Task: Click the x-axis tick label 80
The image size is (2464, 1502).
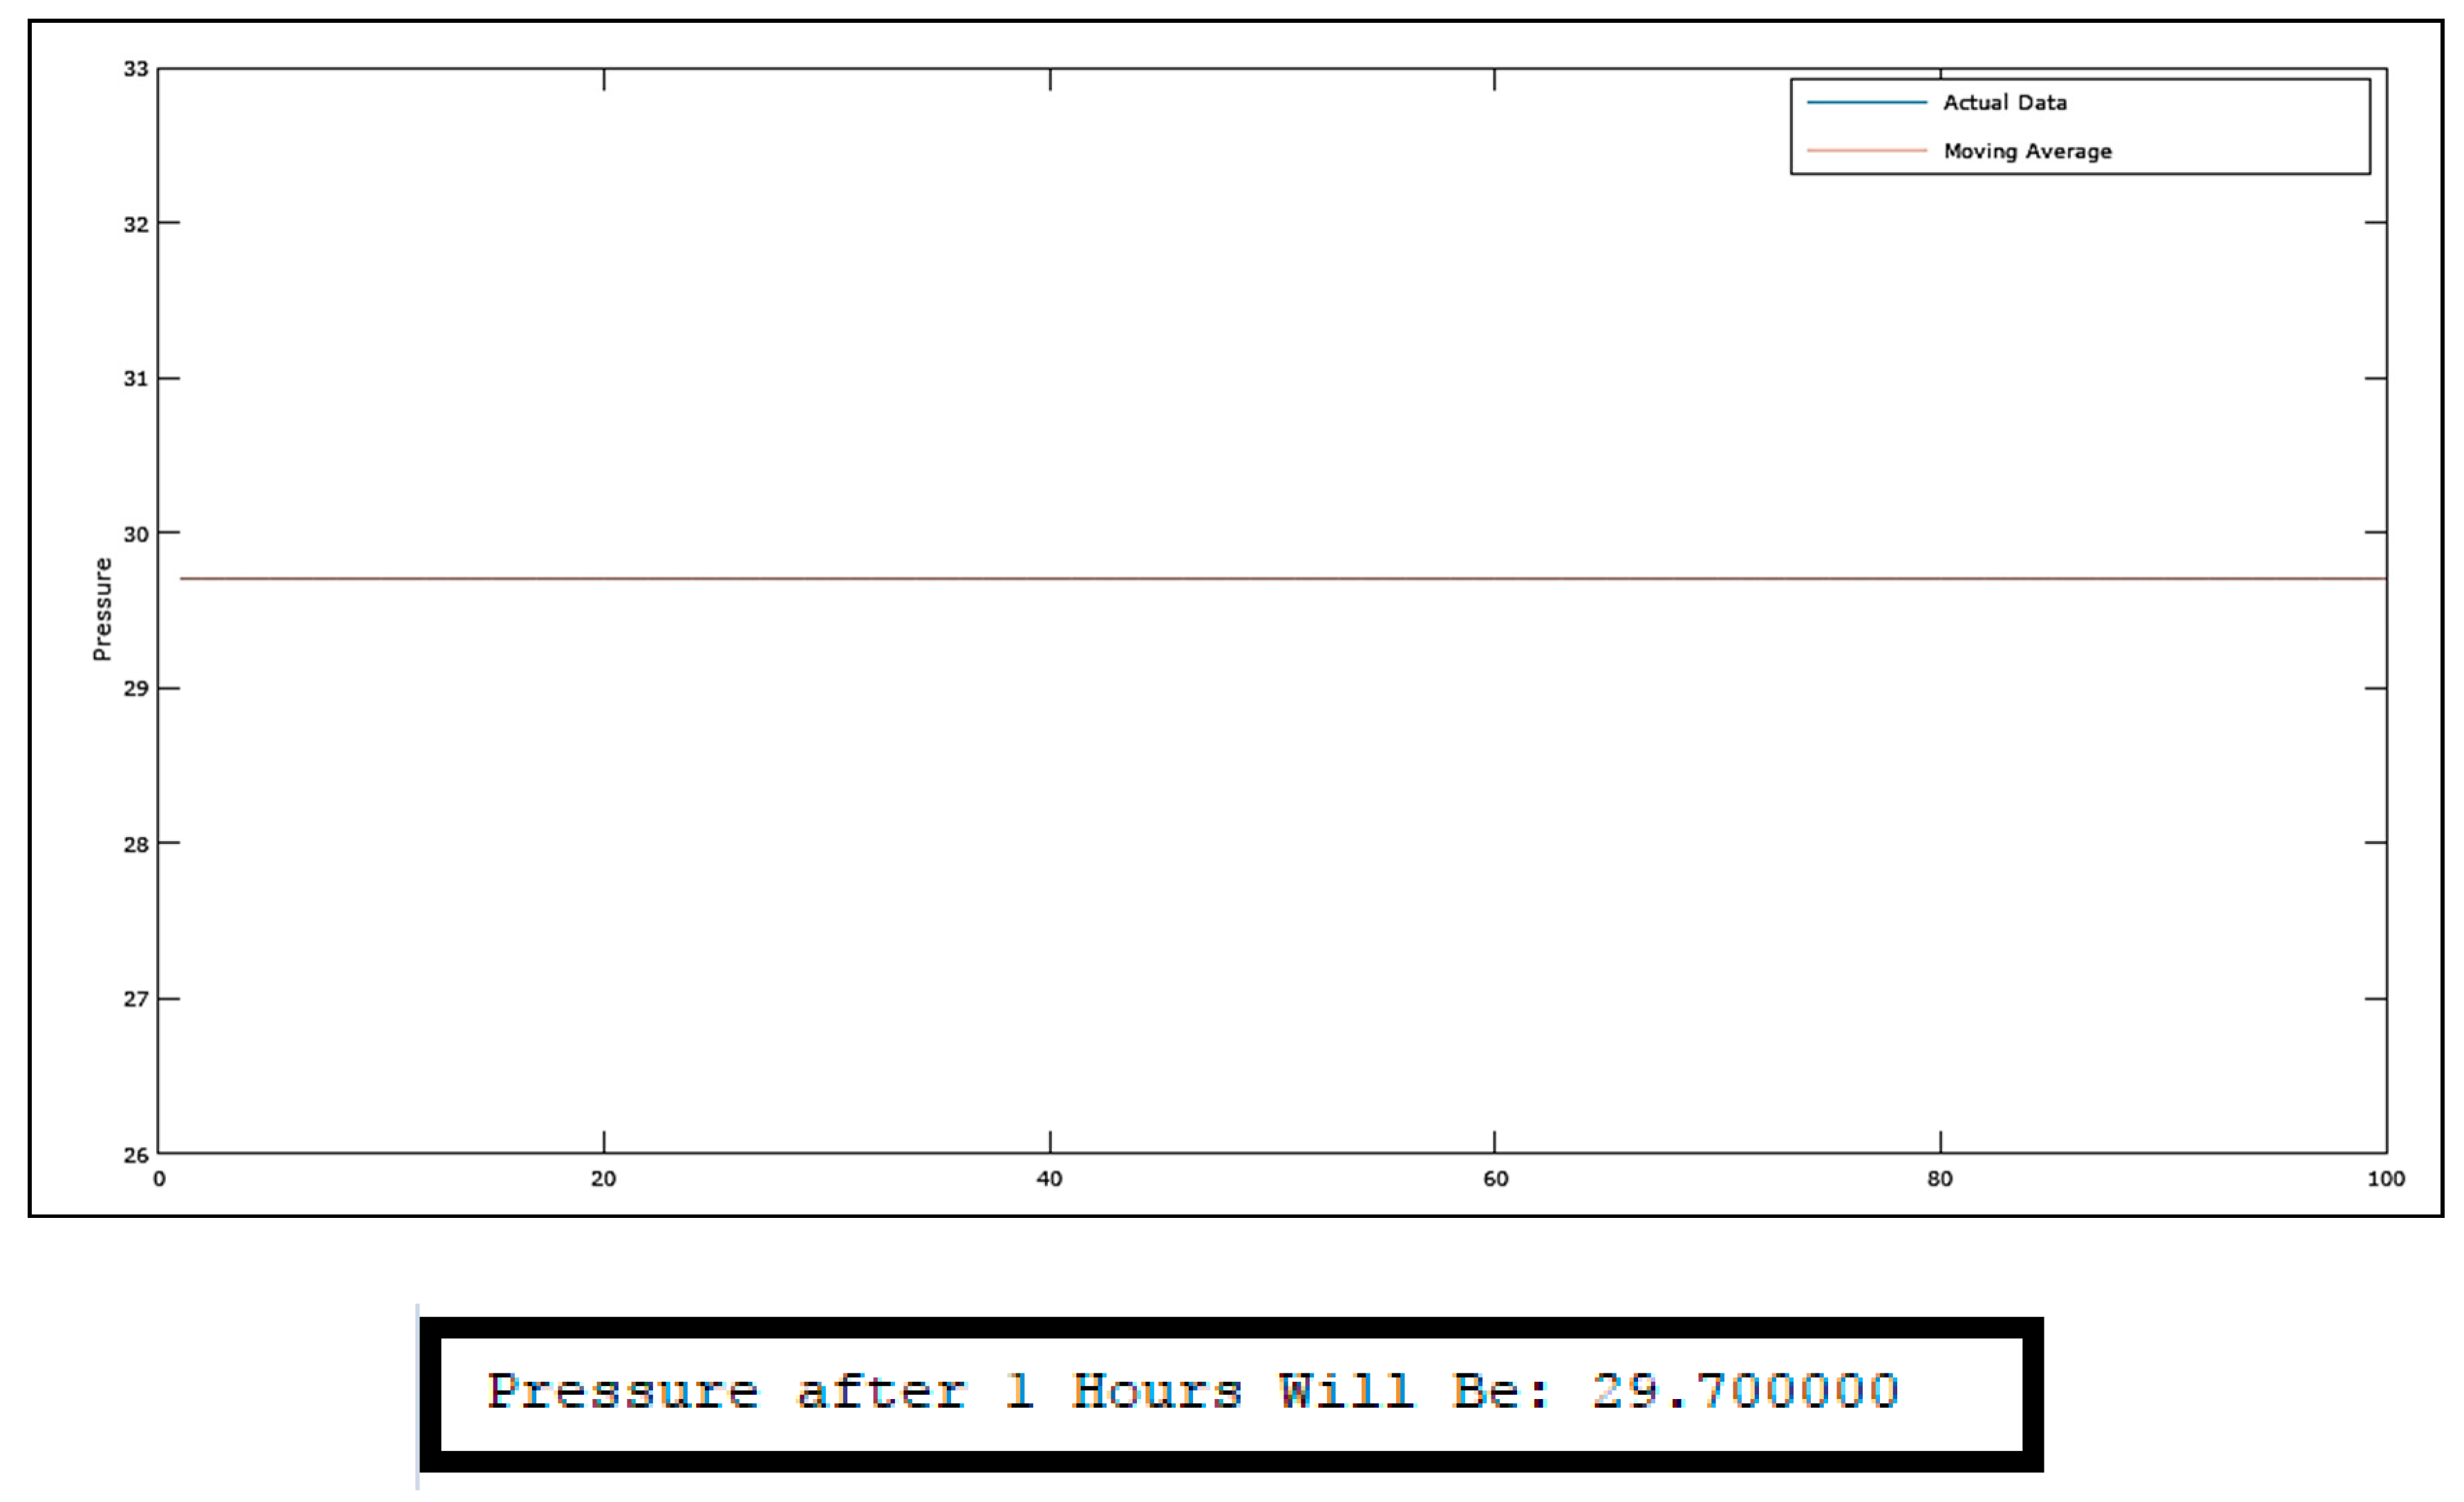Action: [x=1940, y=1179]
